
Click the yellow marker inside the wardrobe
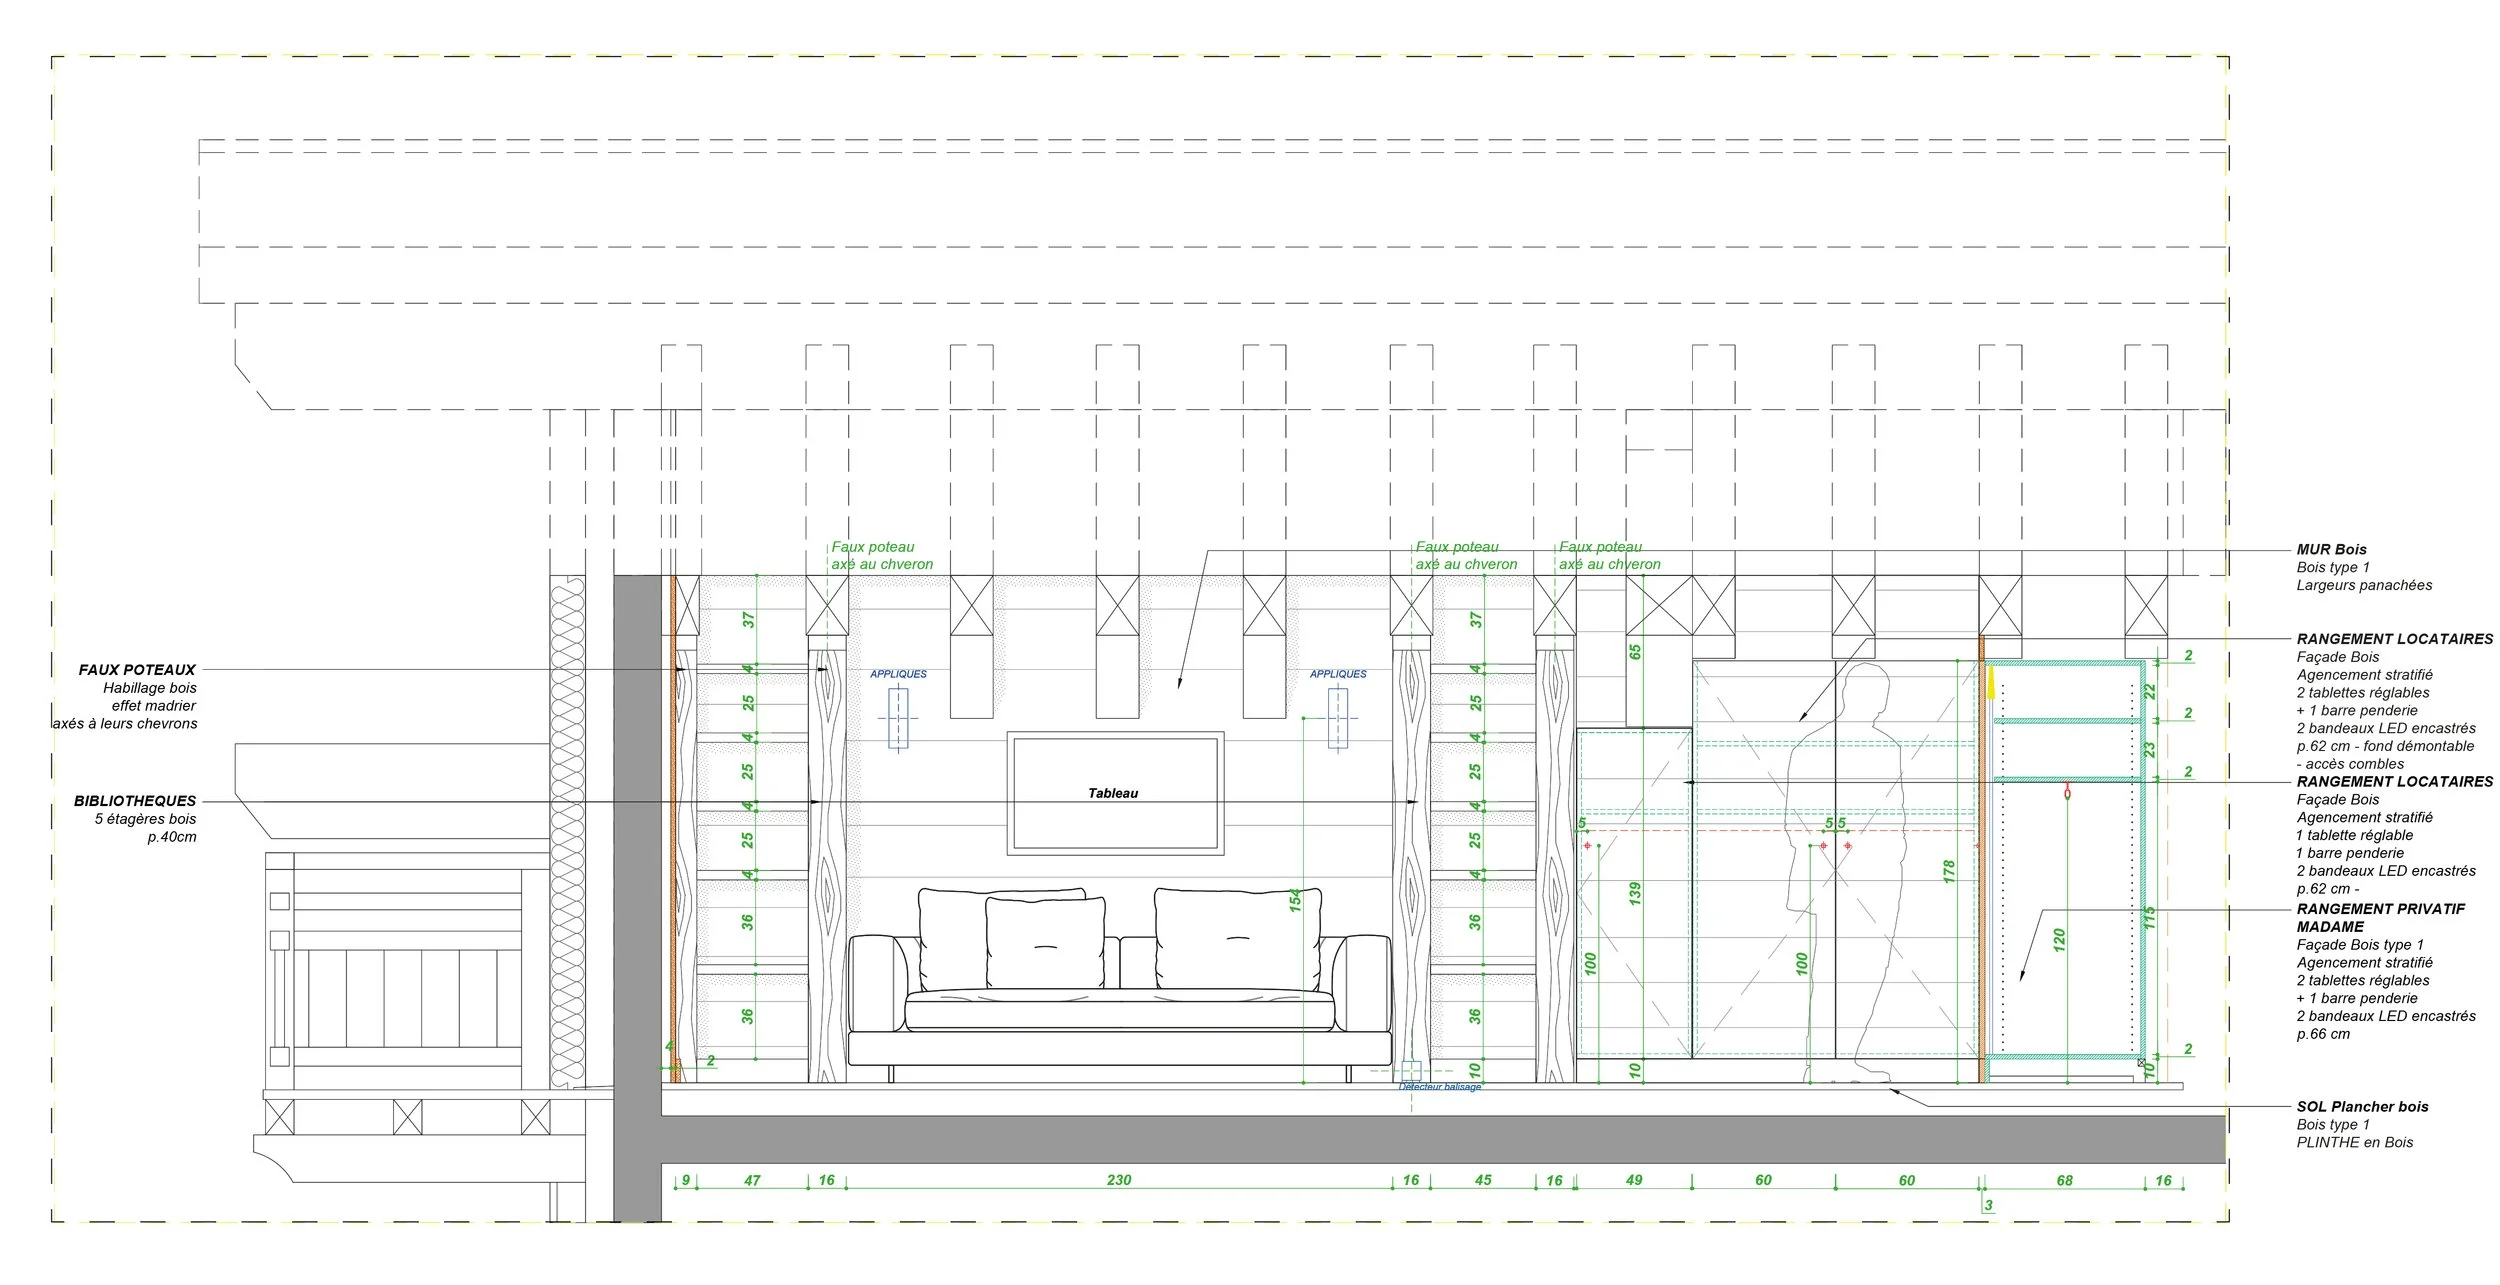click(x=1991, y=684)
